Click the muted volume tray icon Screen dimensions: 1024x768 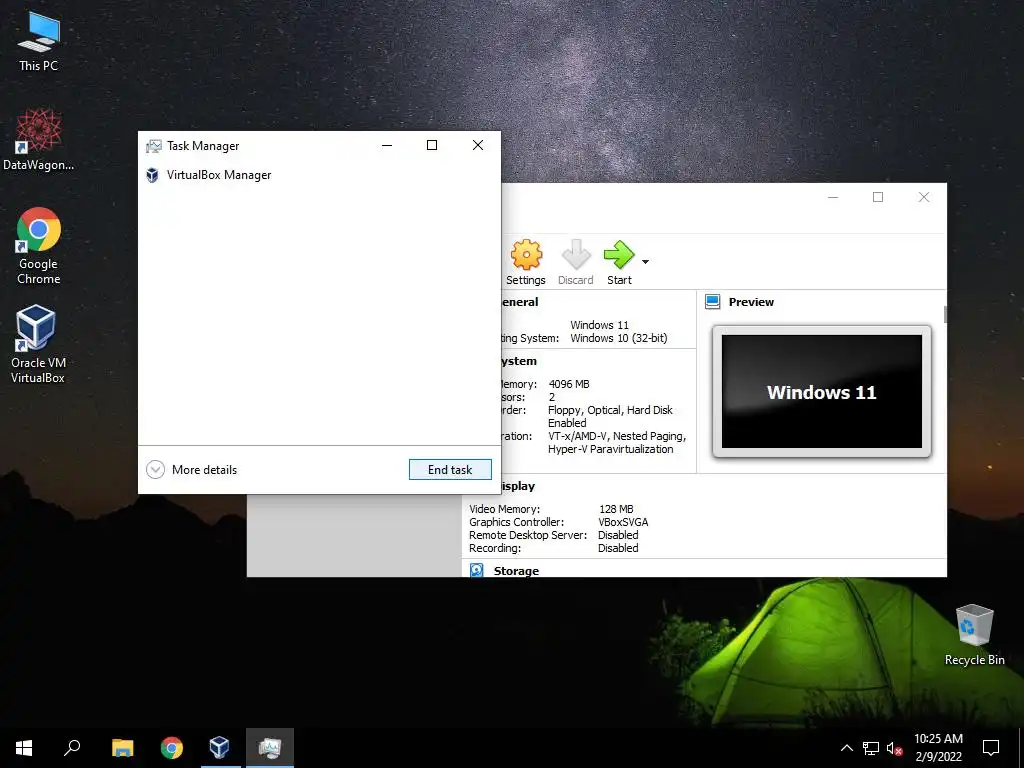pos(895,748)
